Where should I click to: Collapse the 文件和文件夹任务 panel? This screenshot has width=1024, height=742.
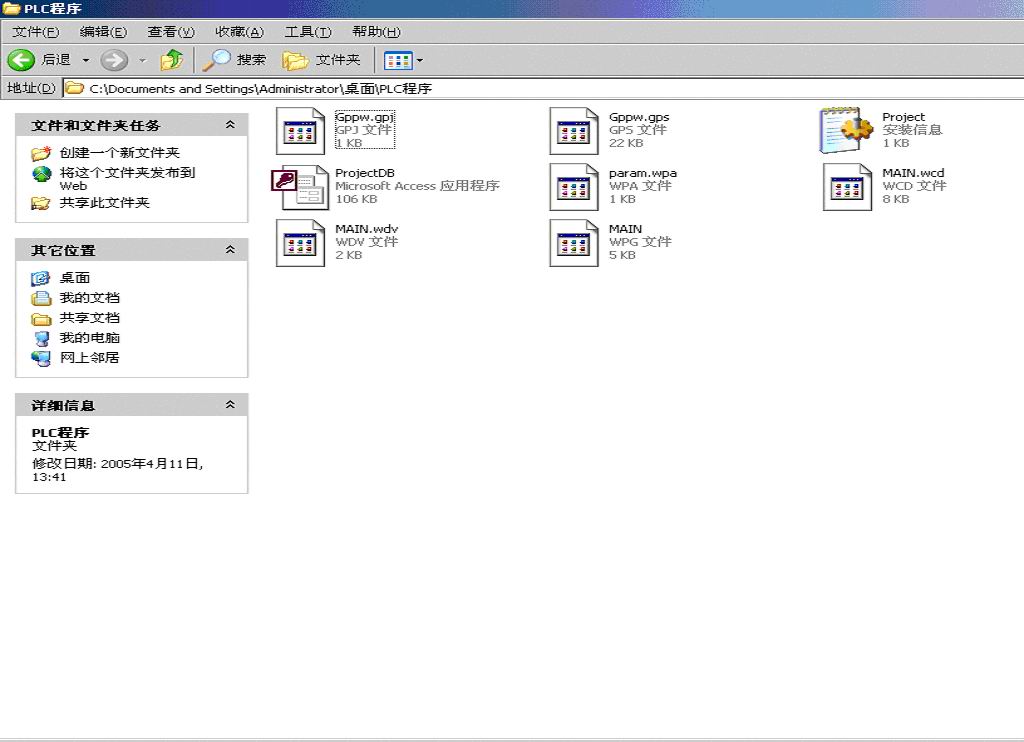coord(230,125)
